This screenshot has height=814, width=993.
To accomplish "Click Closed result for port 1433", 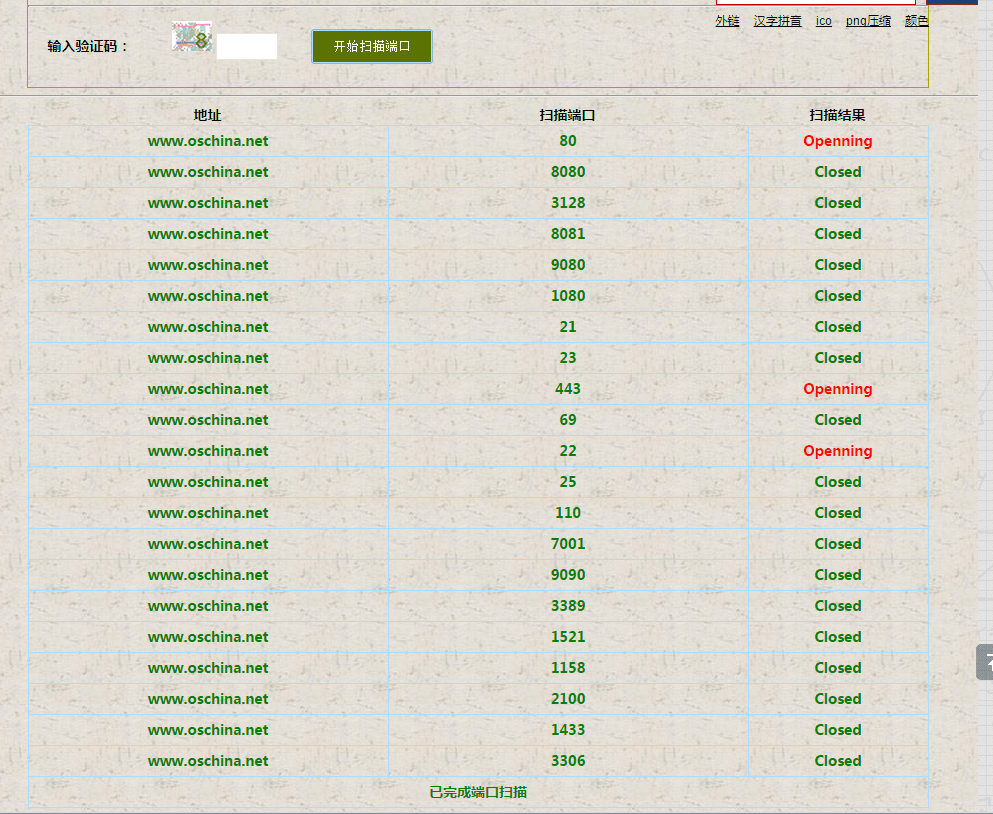I will coord(838,730).
